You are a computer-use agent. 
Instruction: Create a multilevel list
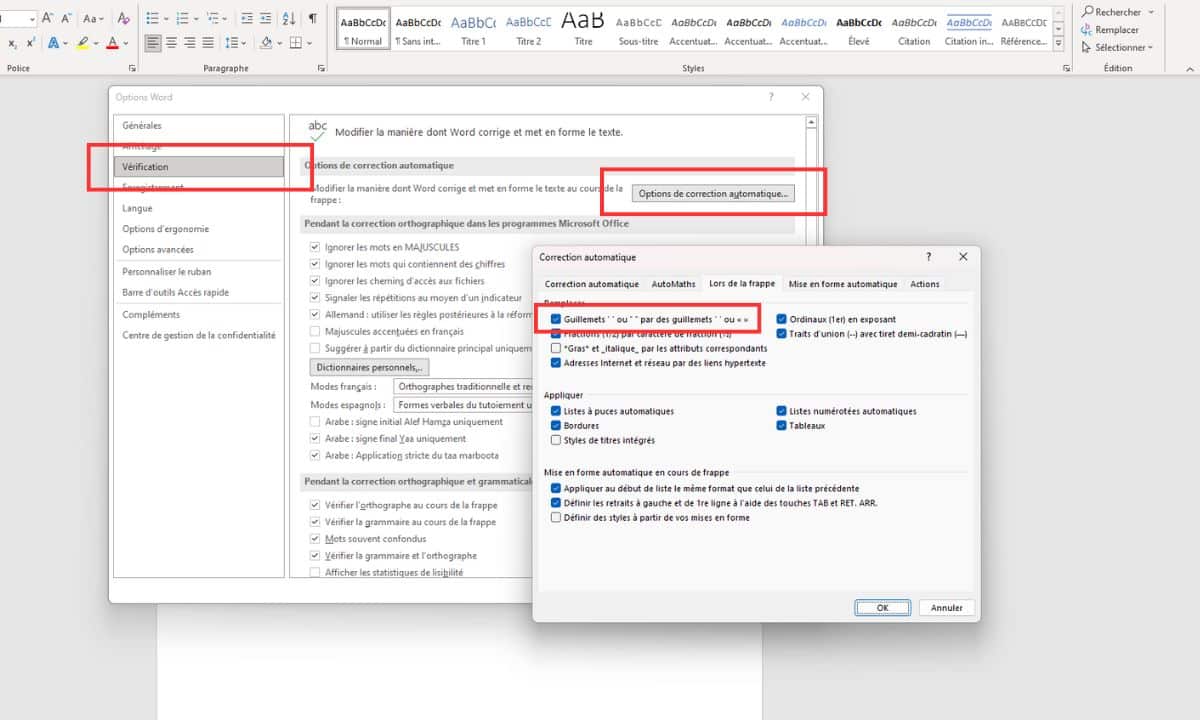[x=215, y=18]
